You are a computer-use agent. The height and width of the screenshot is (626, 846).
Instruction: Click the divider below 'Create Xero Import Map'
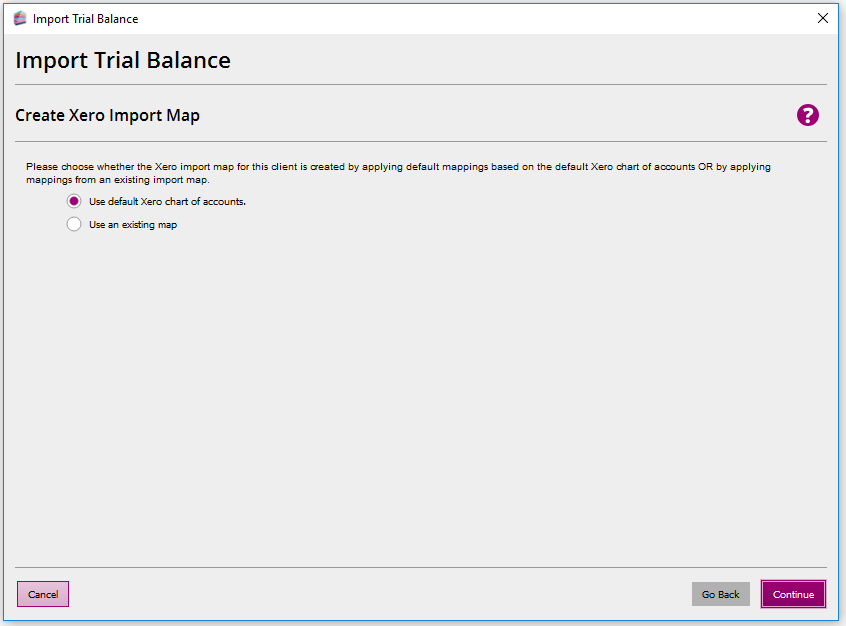420,142
